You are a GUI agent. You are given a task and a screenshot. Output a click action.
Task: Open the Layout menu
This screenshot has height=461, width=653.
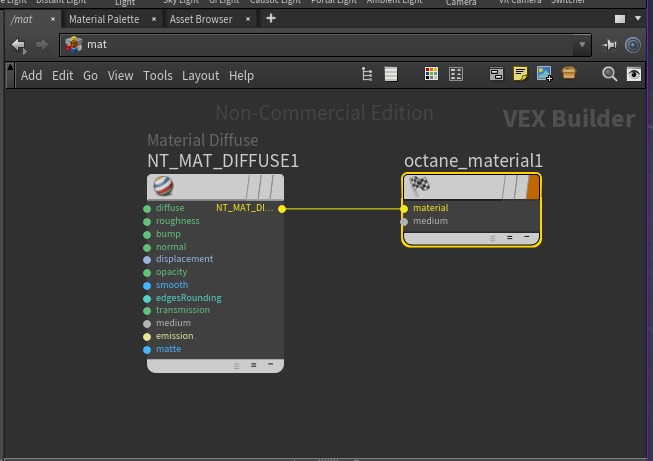click(200, 76)
